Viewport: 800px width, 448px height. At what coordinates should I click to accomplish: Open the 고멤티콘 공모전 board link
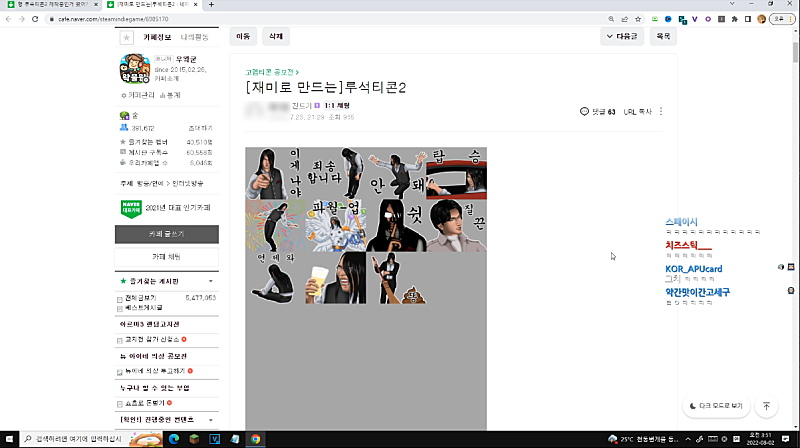[272, 72]
